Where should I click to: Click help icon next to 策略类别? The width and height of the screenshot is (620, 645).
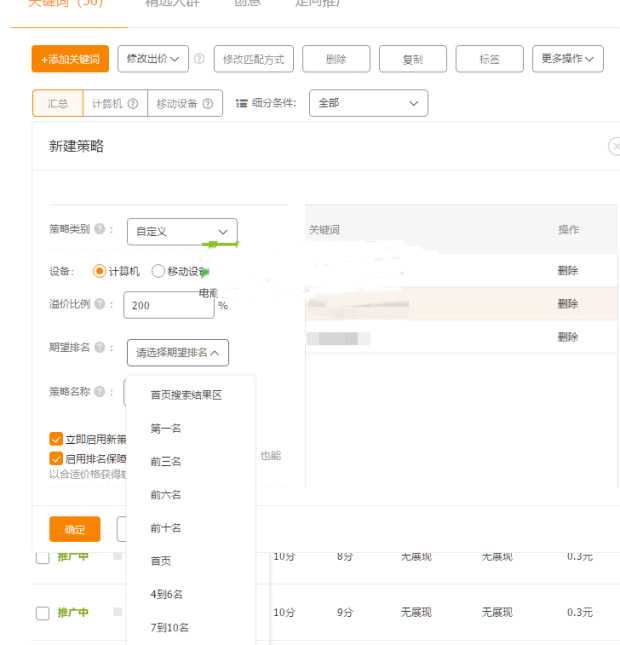pyautogui.click(x=100, y=230)
